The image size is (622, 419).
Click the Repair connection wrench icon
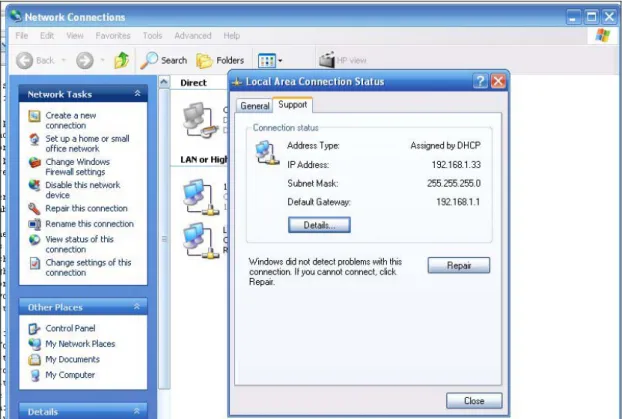pos(35,208)
